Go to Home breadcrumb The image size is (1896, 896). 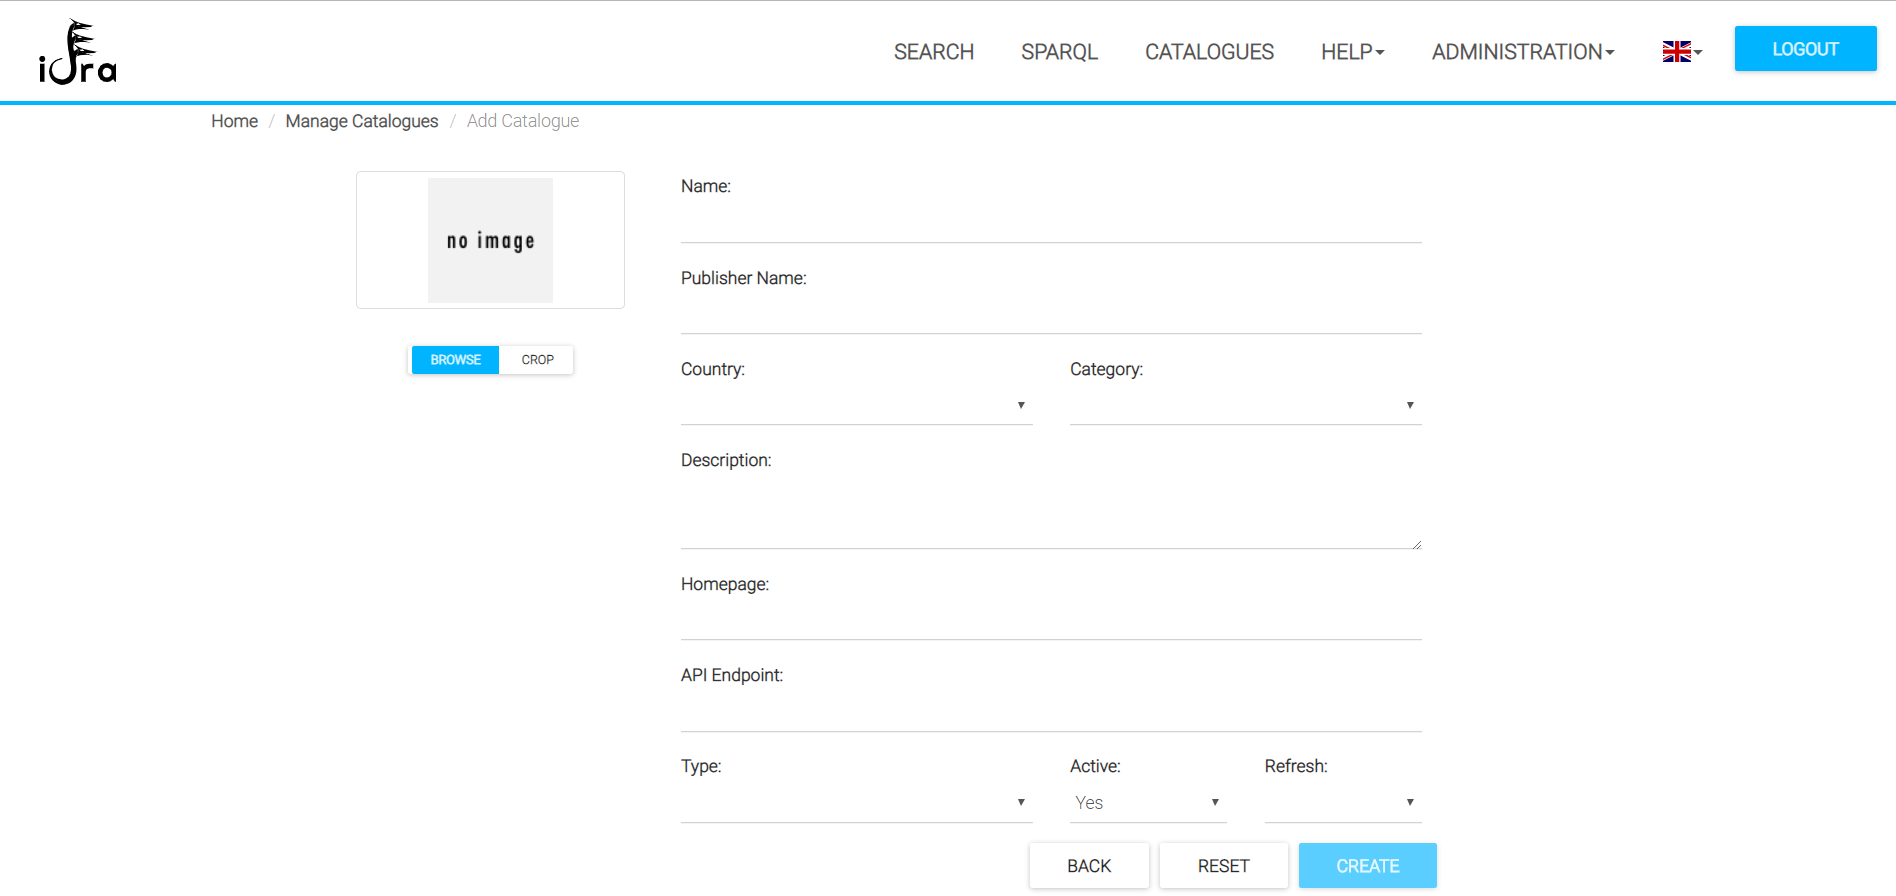pos(234,121)
